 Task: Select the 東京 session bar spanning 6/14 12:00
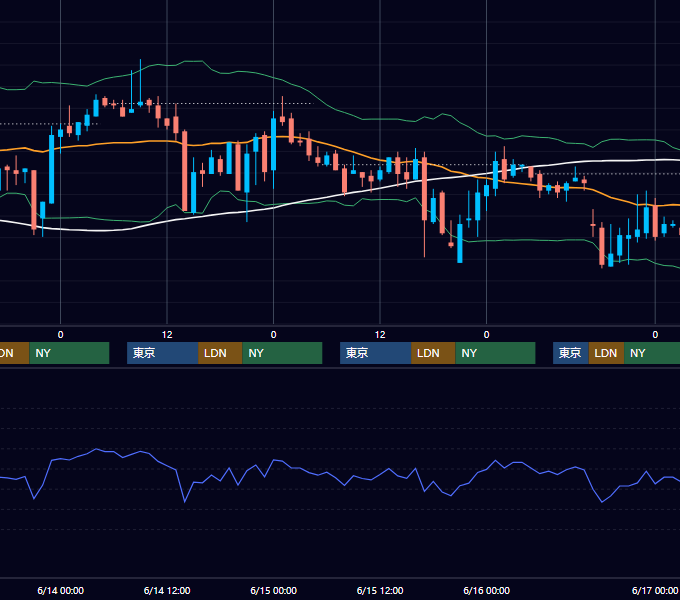point(163,353)
